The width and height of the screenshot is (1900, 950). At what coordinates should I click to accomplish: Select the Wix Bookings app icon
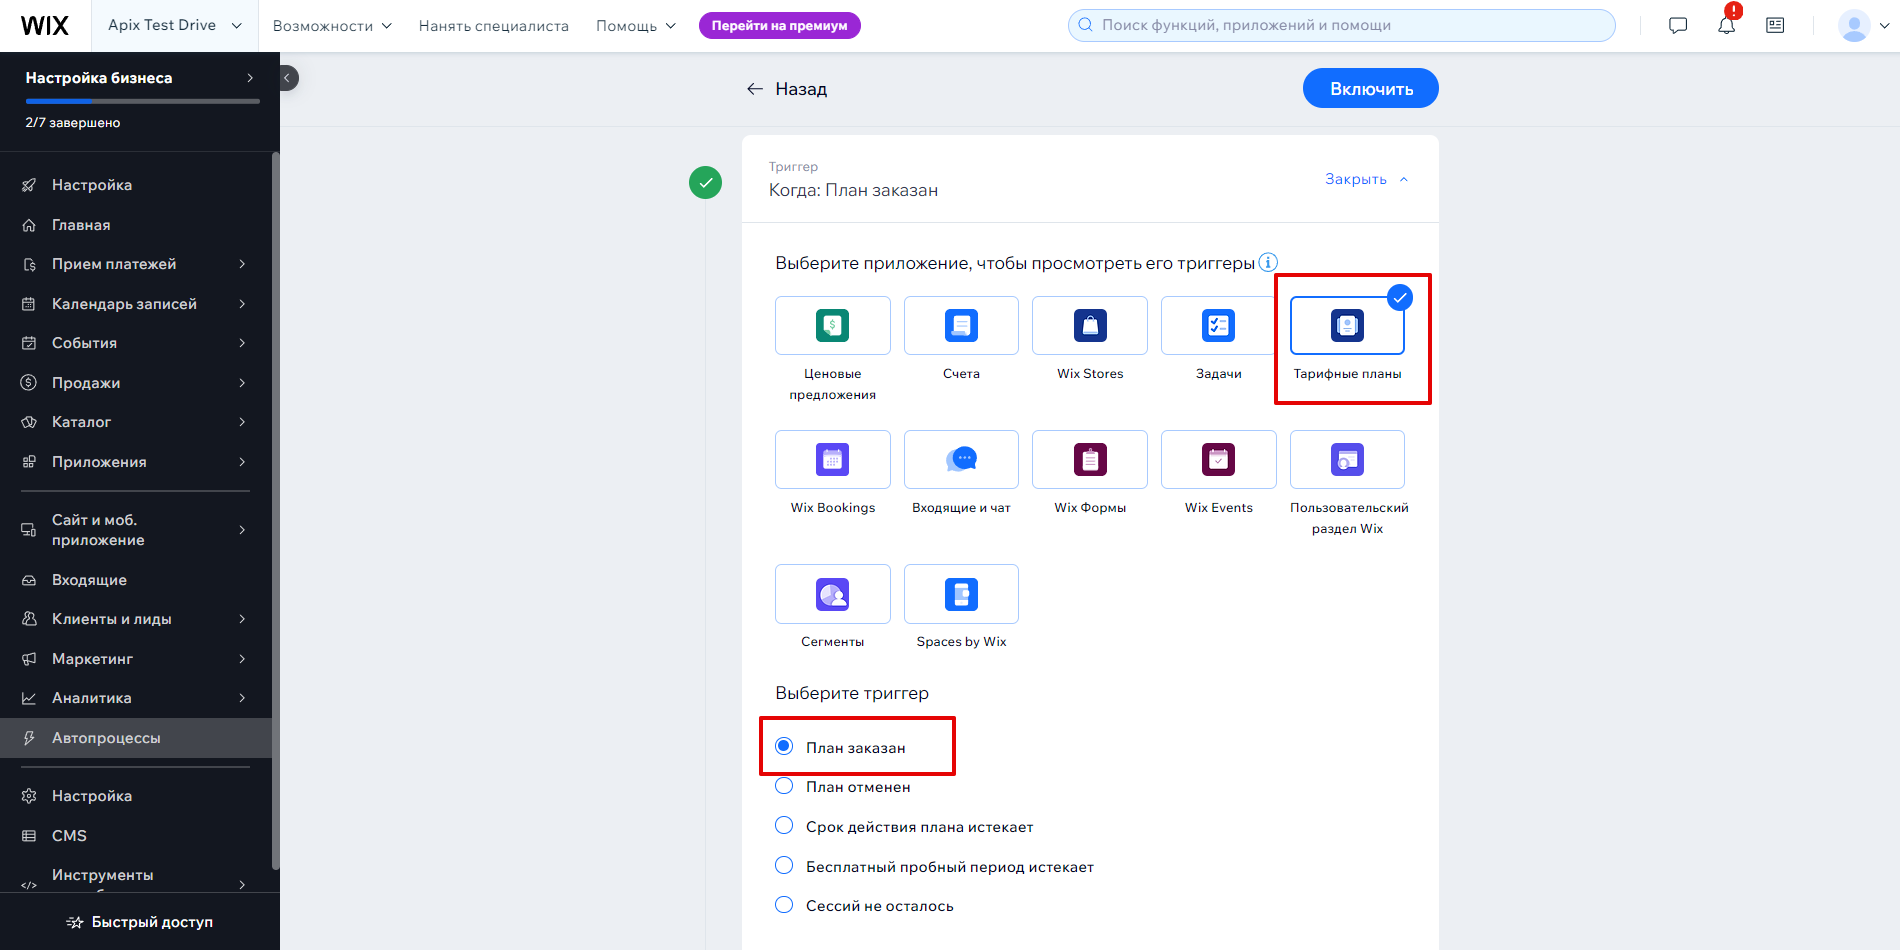point(832,459)
